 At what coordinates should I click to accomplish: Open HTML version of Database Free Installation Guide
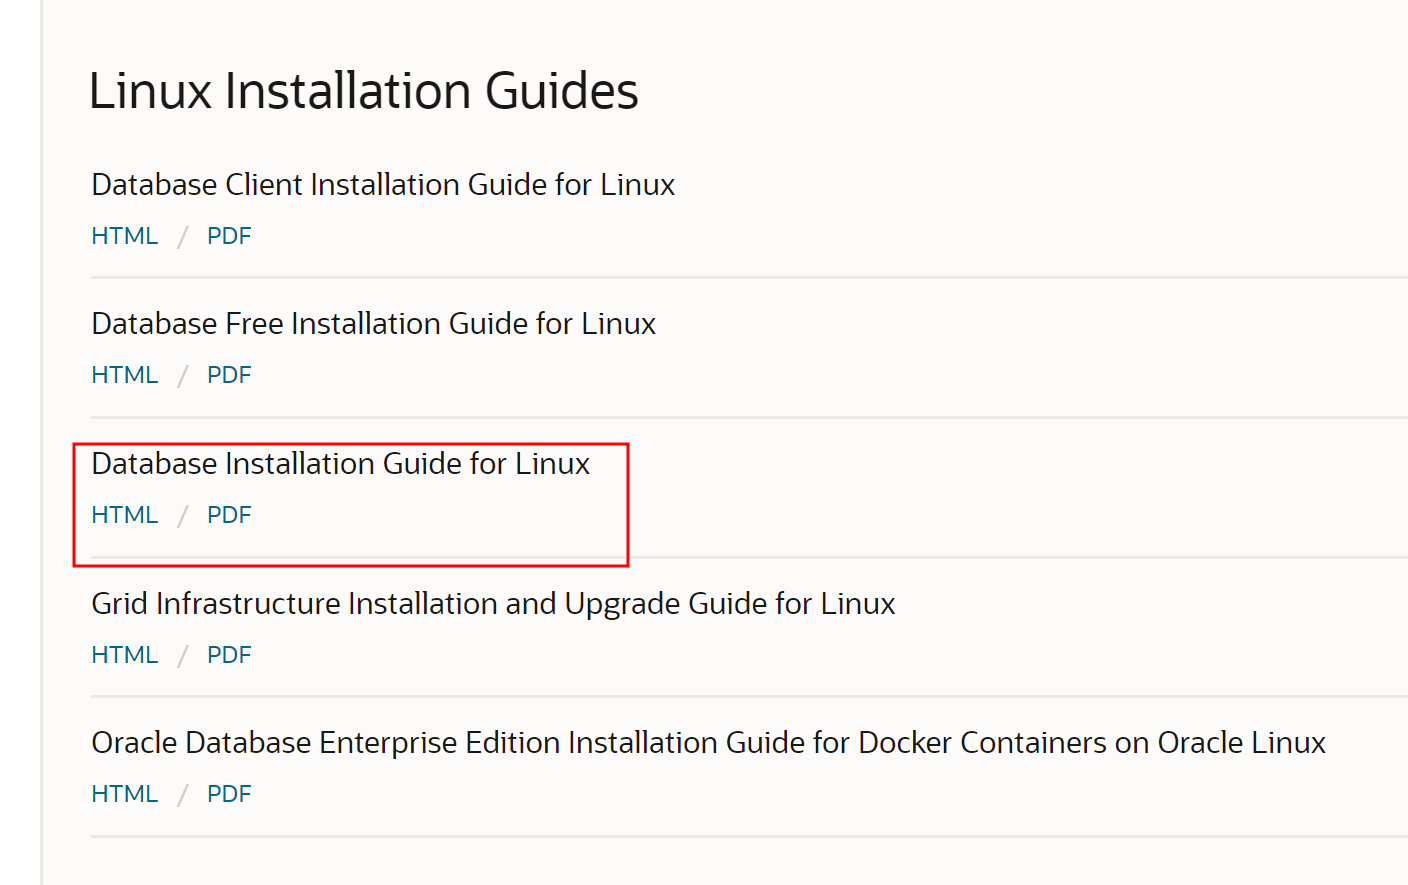(x=124, y=375)
